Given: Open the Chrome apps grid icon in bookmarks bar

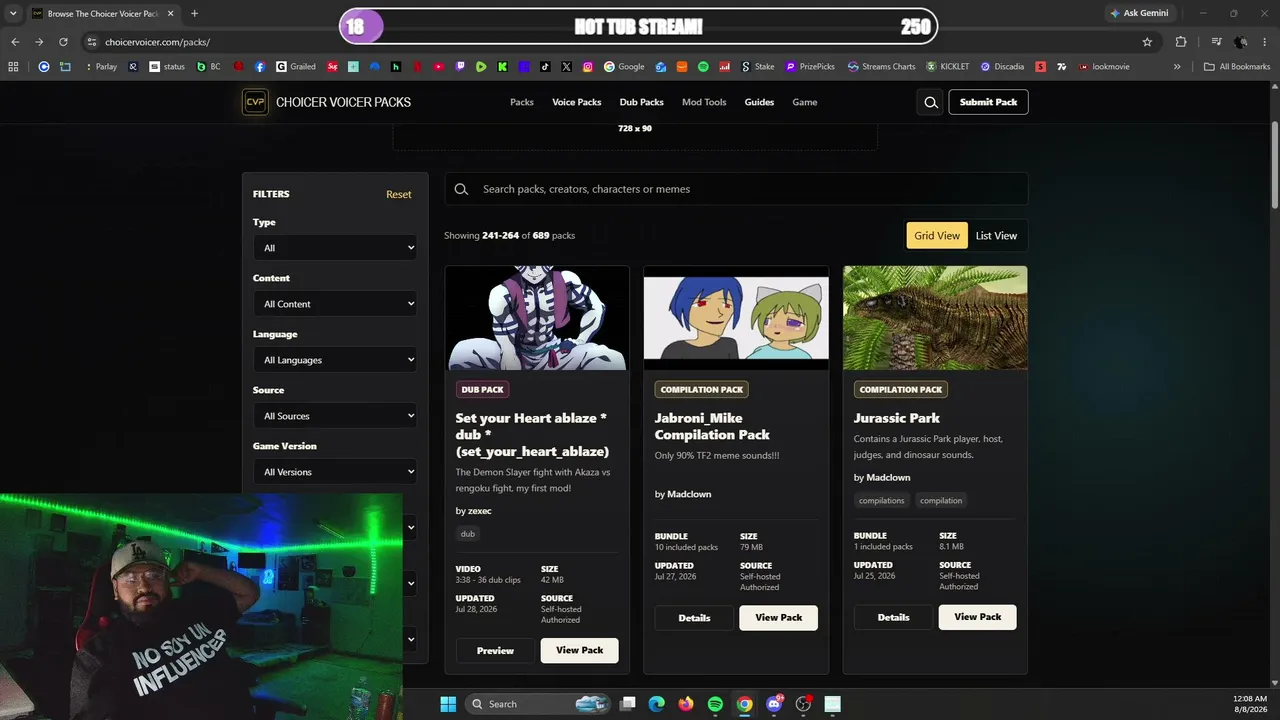Looking at the screenshot, I should (13, 67).
